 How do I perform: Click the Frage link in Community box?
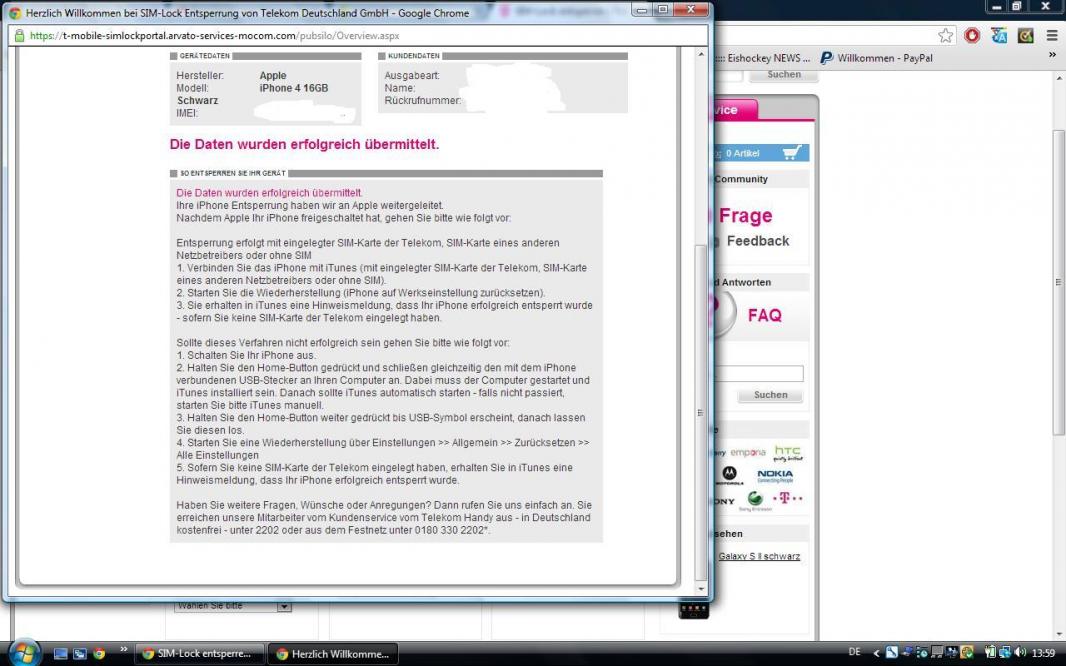[745, 215]
